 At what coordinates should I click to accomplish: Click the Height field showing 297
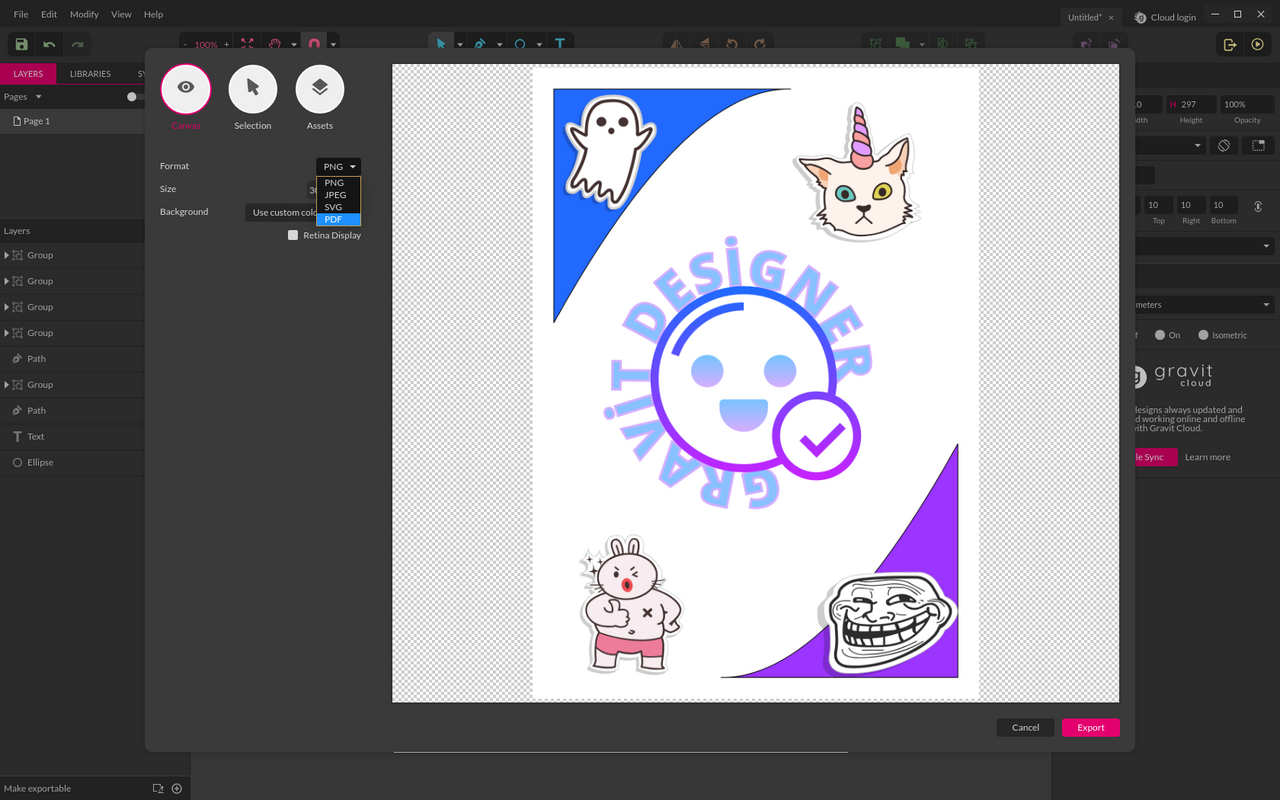[x=1190, y=104]
